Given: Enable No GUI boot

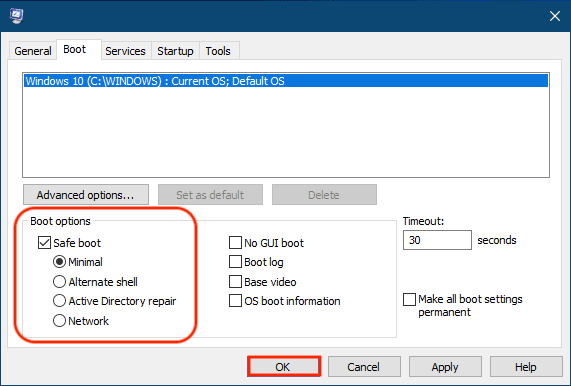Looking at the screenshot, I should (235, 243).
